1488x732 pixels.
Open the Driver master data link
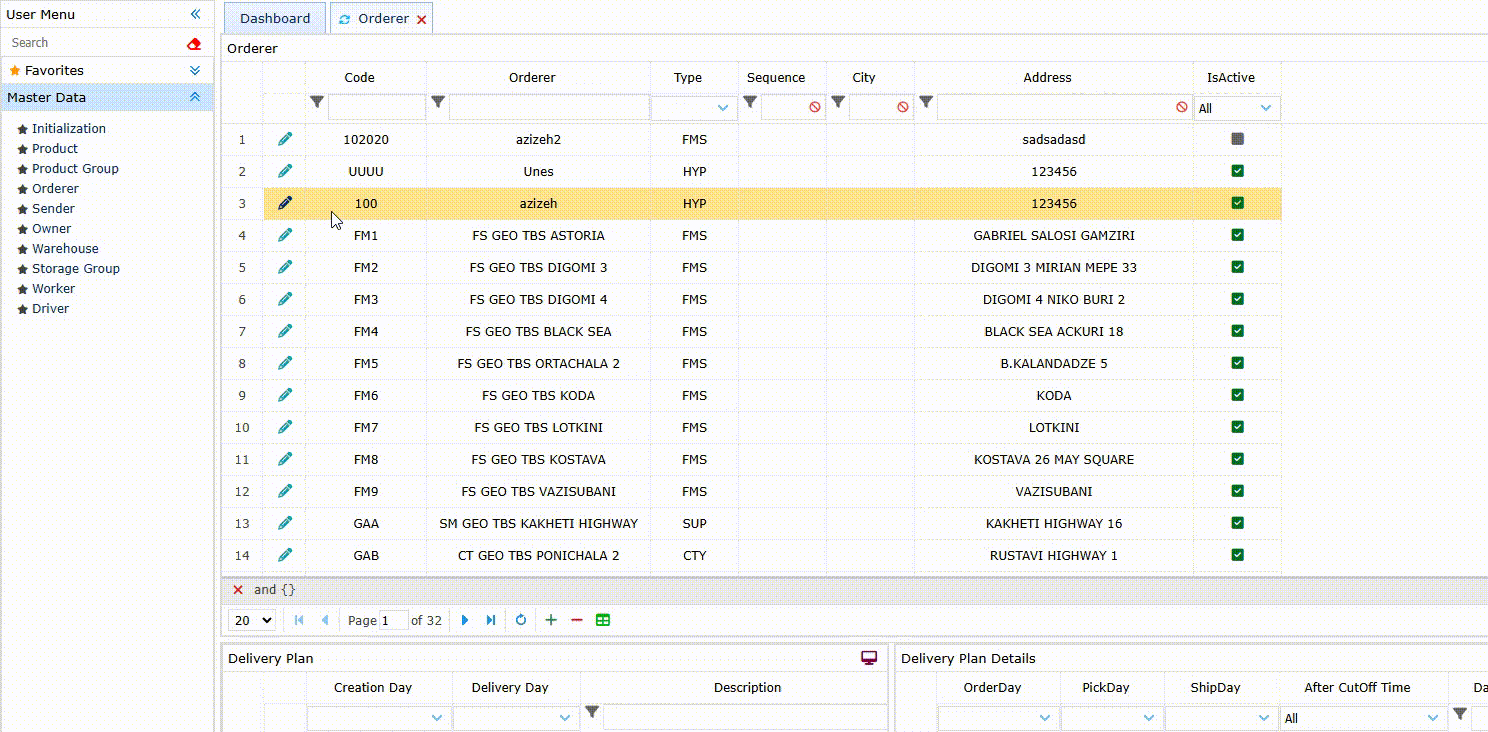tap(52, 308)
